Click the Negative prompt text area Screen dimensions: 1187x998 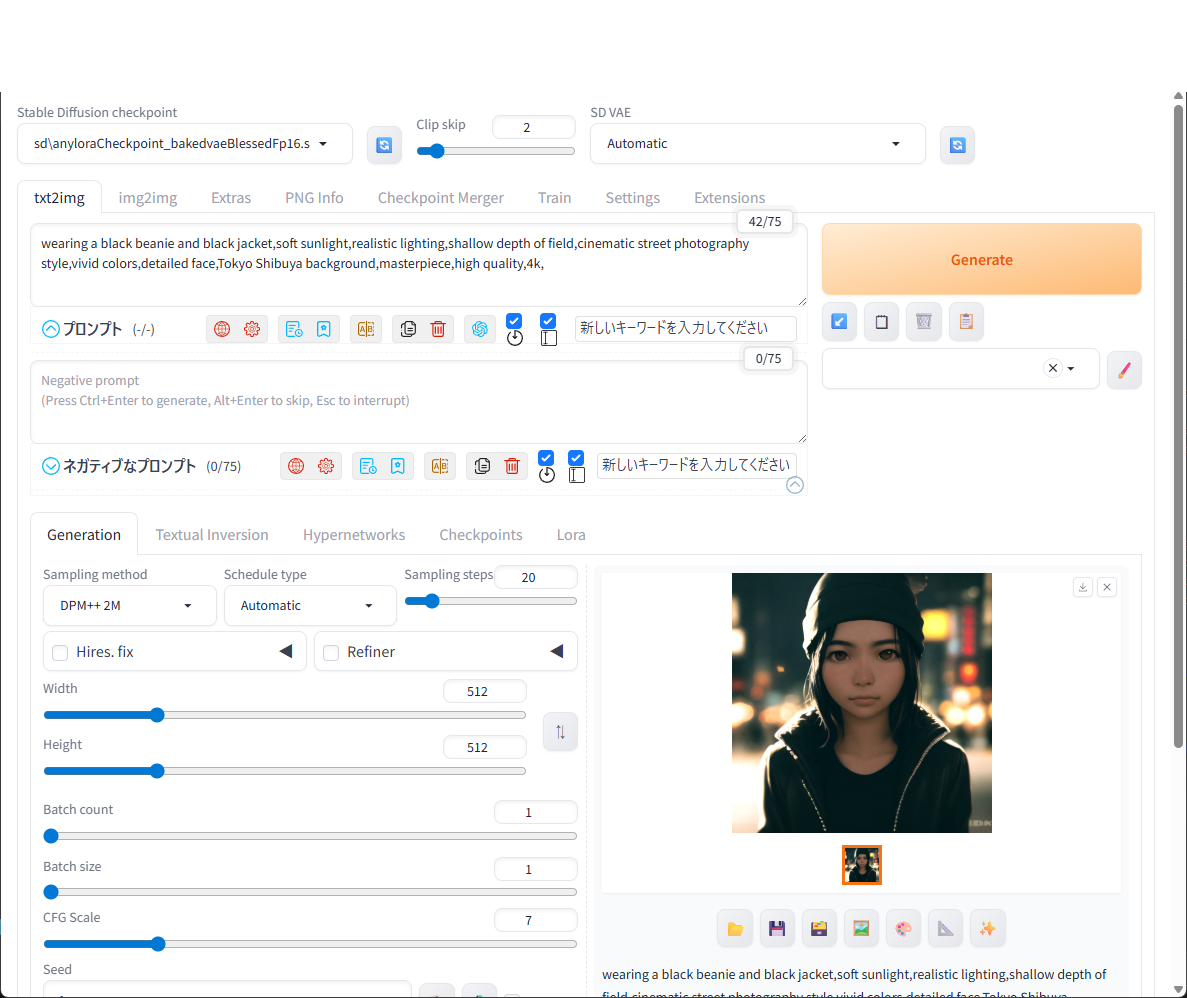click(419, 402)
